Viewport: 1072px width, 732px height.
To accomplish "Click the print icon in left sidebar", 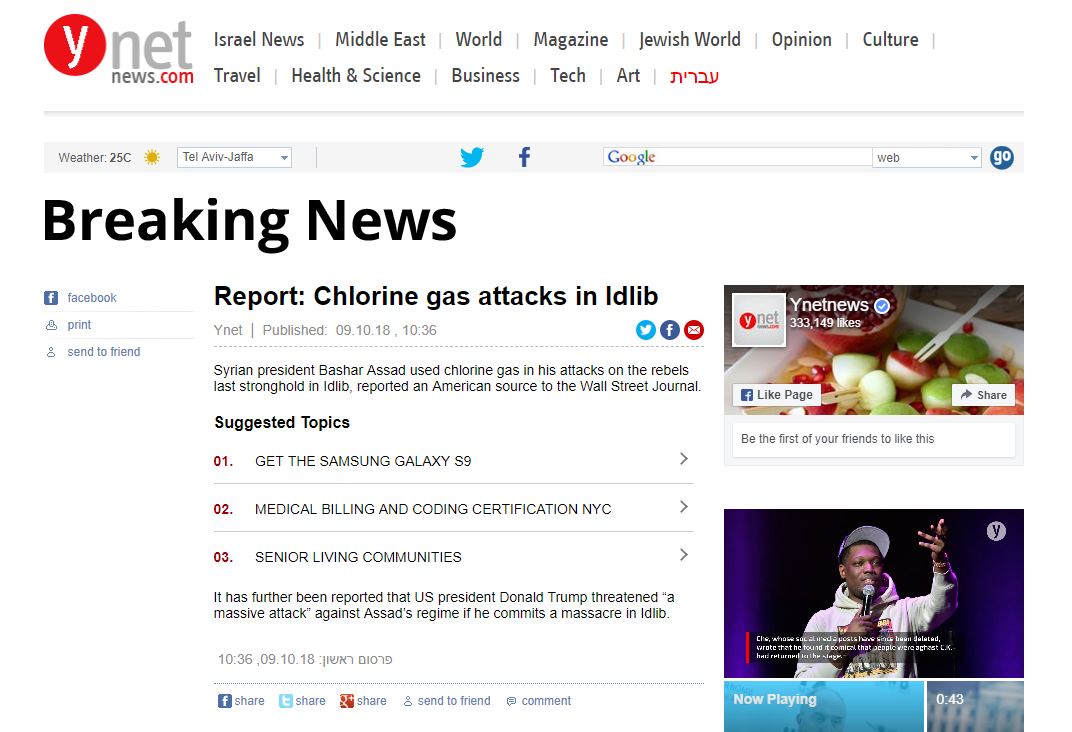I will pos(52,325).
